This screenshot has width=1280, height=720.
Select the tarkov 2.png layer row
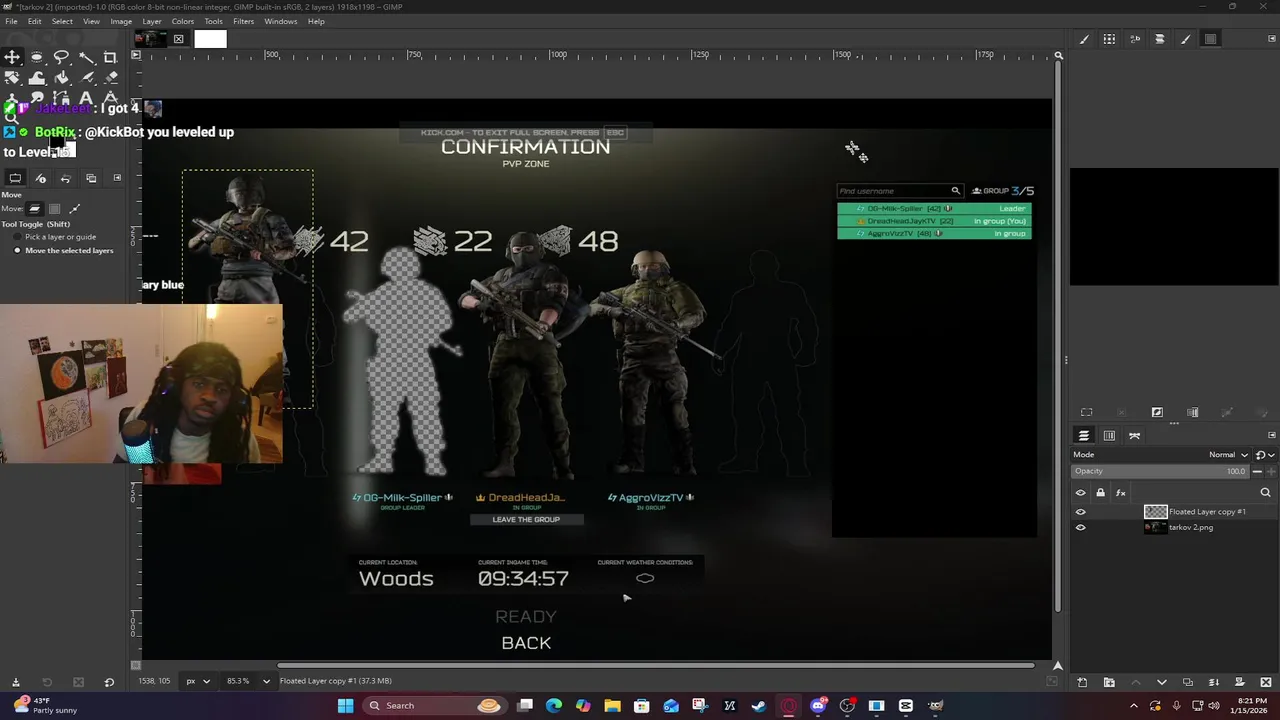click(x=1172, y=527)
